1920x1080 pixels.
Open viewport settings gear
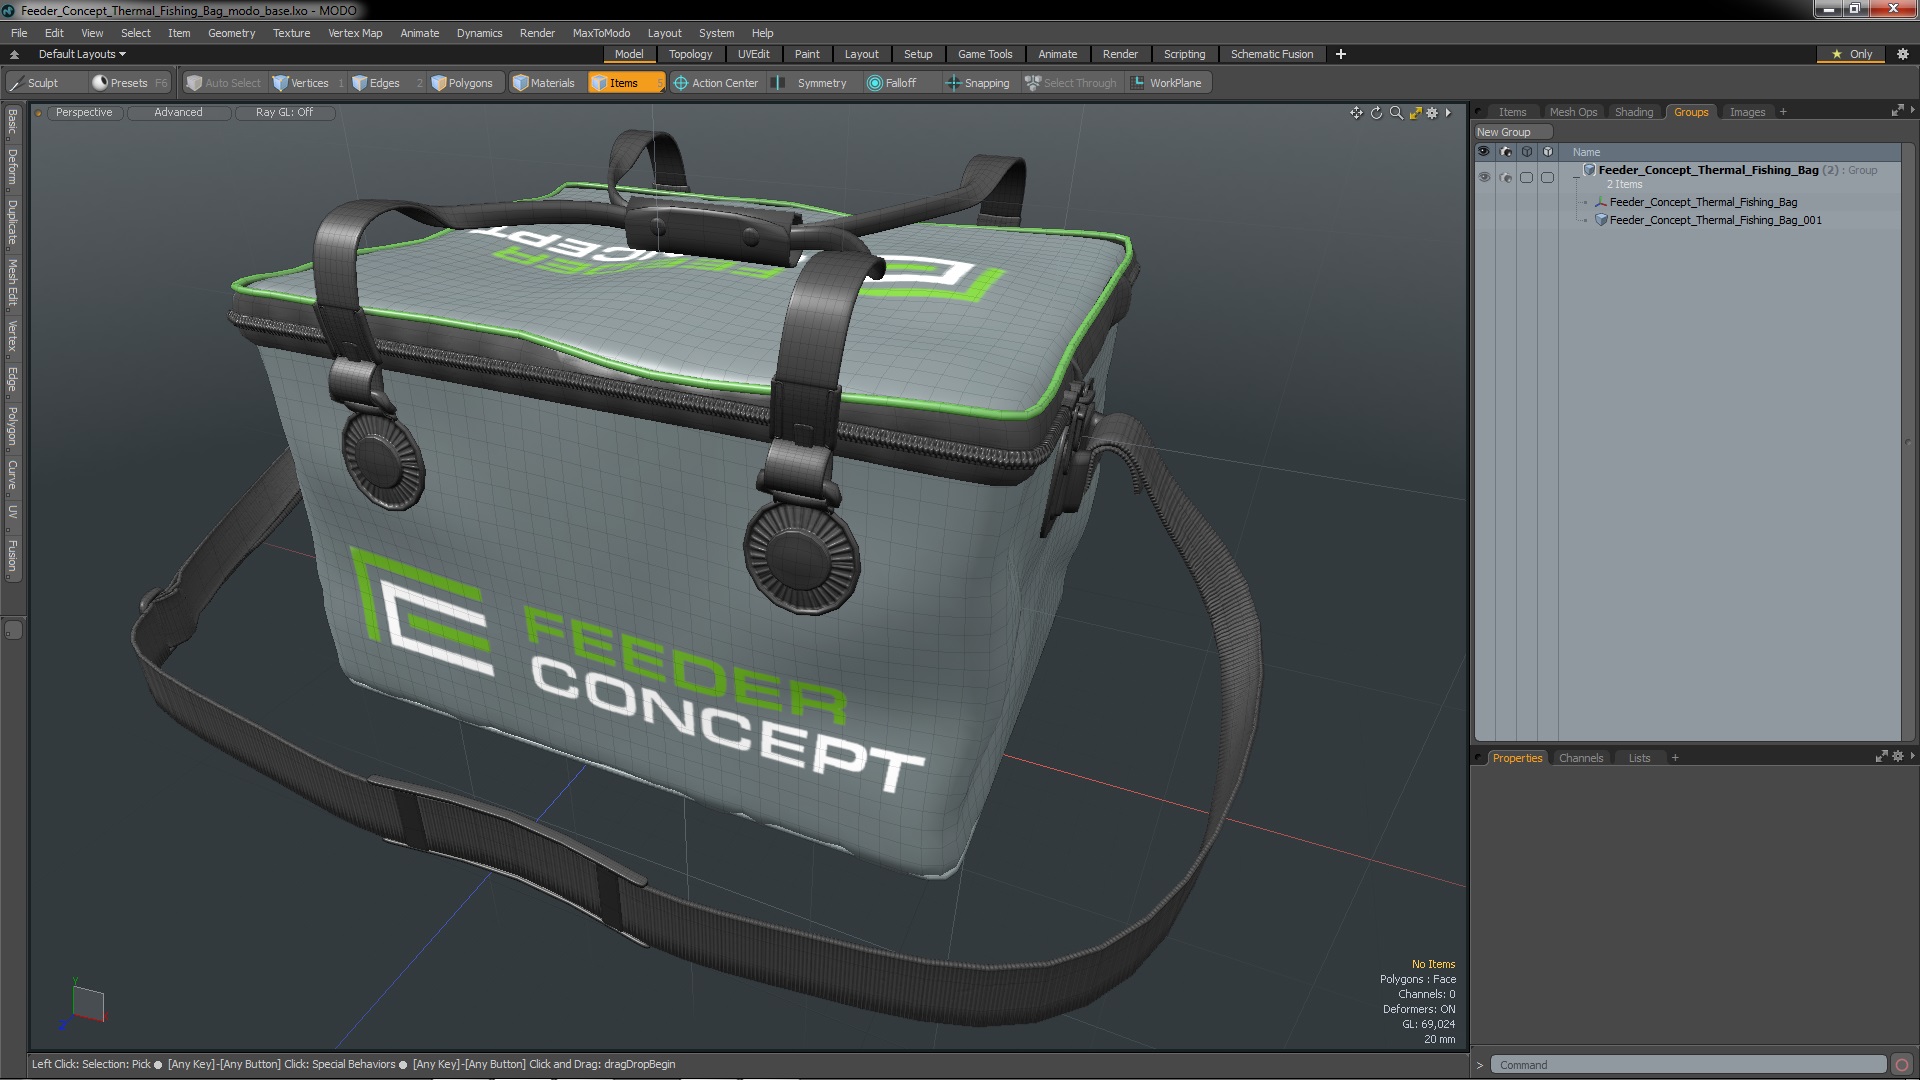click(1432, 113)
